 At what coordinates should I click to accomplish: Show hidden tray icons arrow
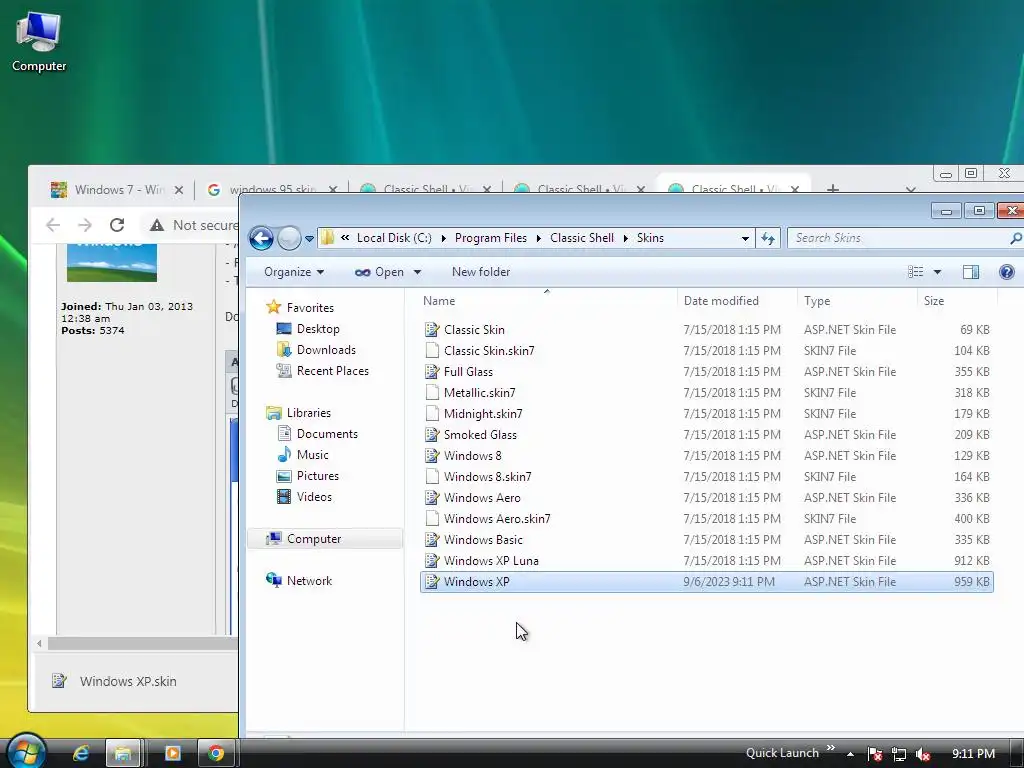click(850, 754)
